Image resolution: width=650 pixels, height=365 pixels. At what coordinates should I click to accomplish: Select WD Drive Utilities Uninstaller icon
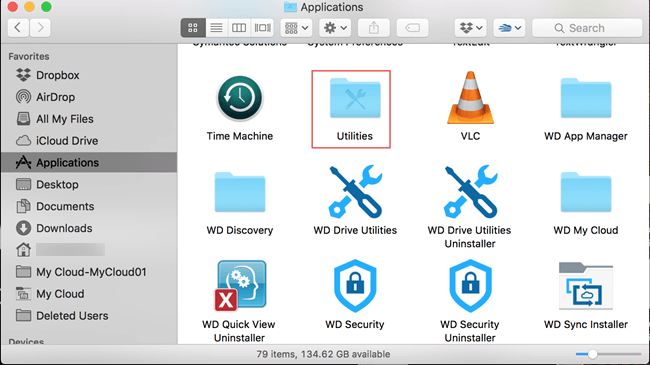[x=470, y=192]
